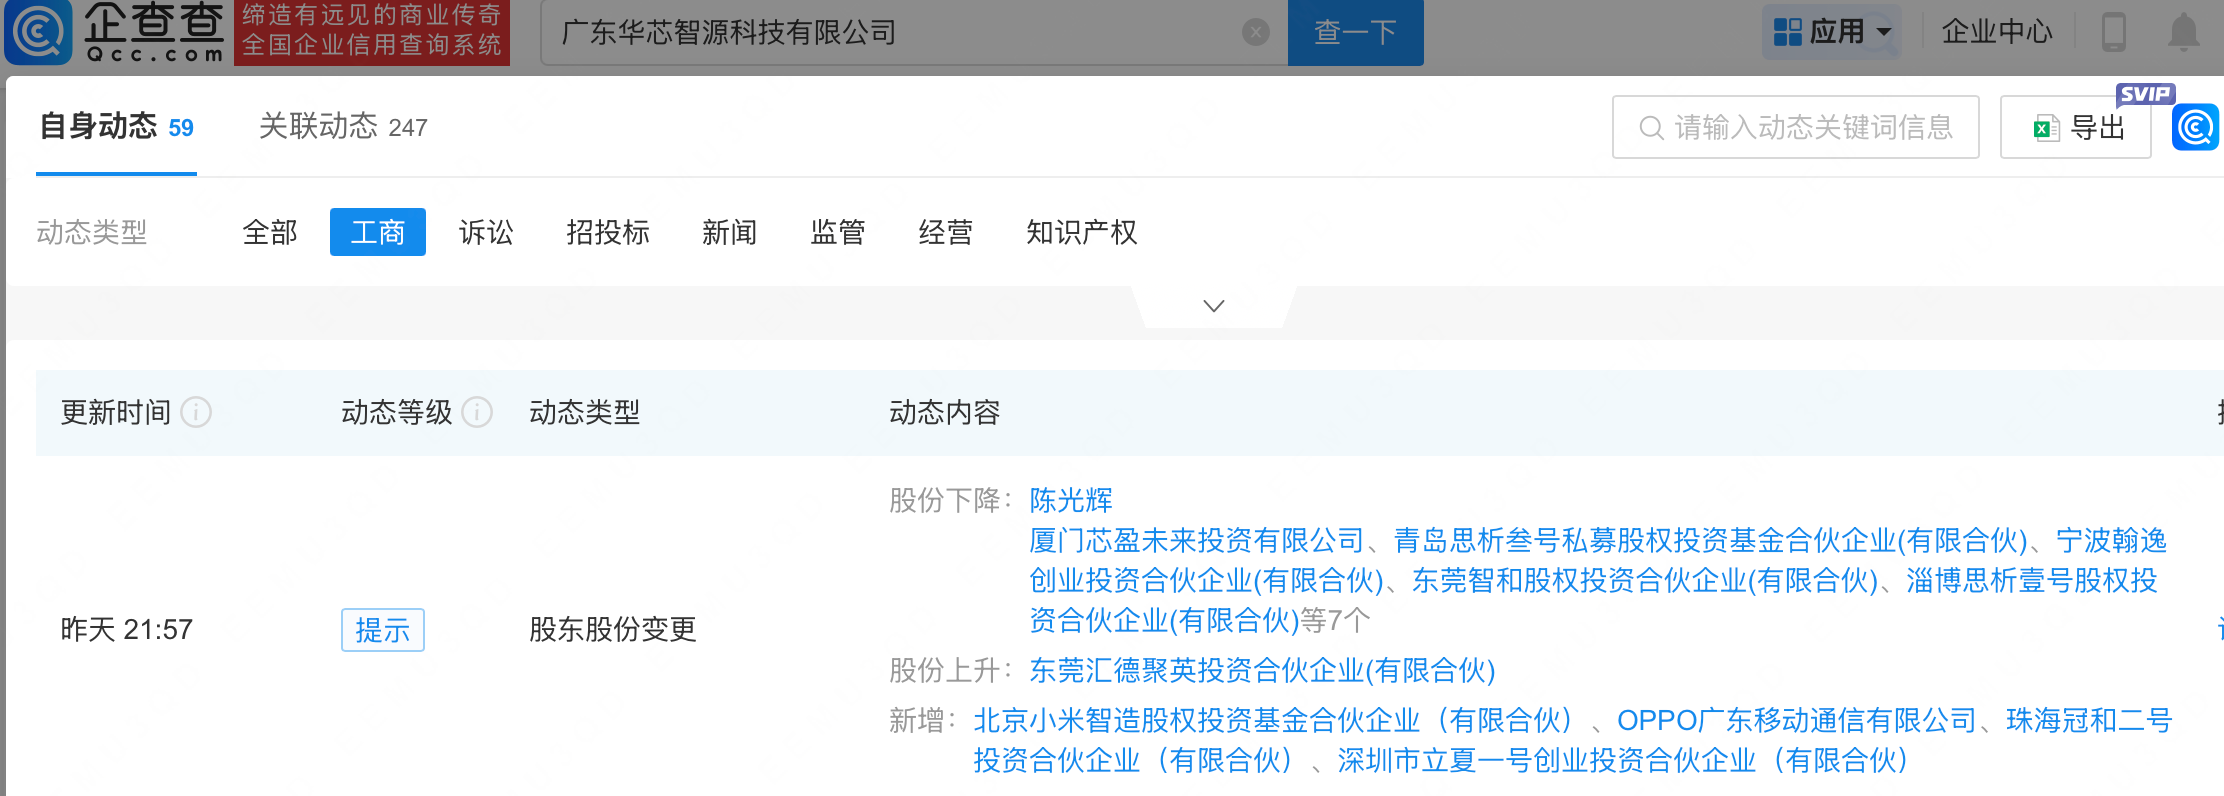Select 招投标 dynamic type filter
The image size is (2224, 796).
608,232
